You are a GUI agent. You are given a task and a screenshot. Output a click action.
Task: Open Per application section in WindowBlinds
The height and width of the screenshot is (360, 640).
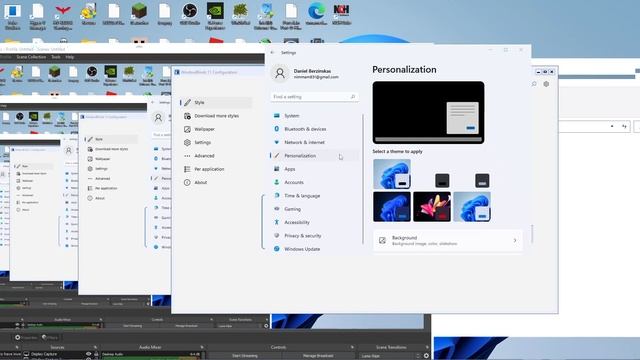[x=216, y=169]
